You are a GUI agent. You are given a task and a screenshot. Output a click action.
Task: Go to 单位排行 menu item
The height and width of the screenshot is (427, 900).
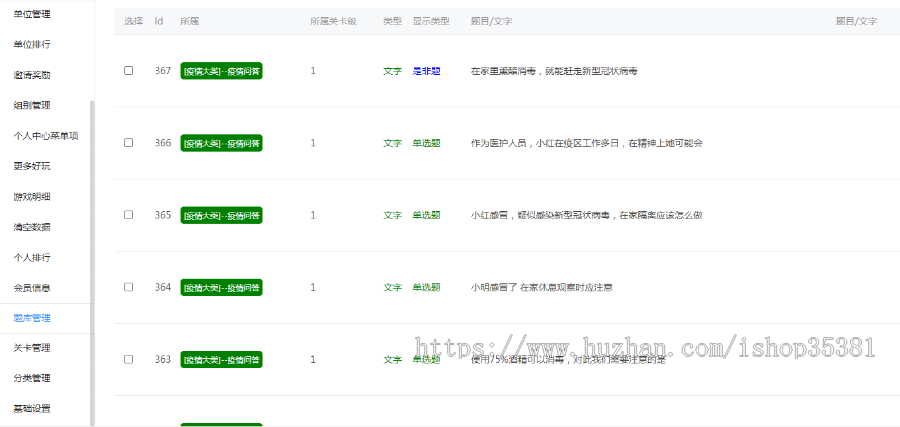[x=32, y=45]
